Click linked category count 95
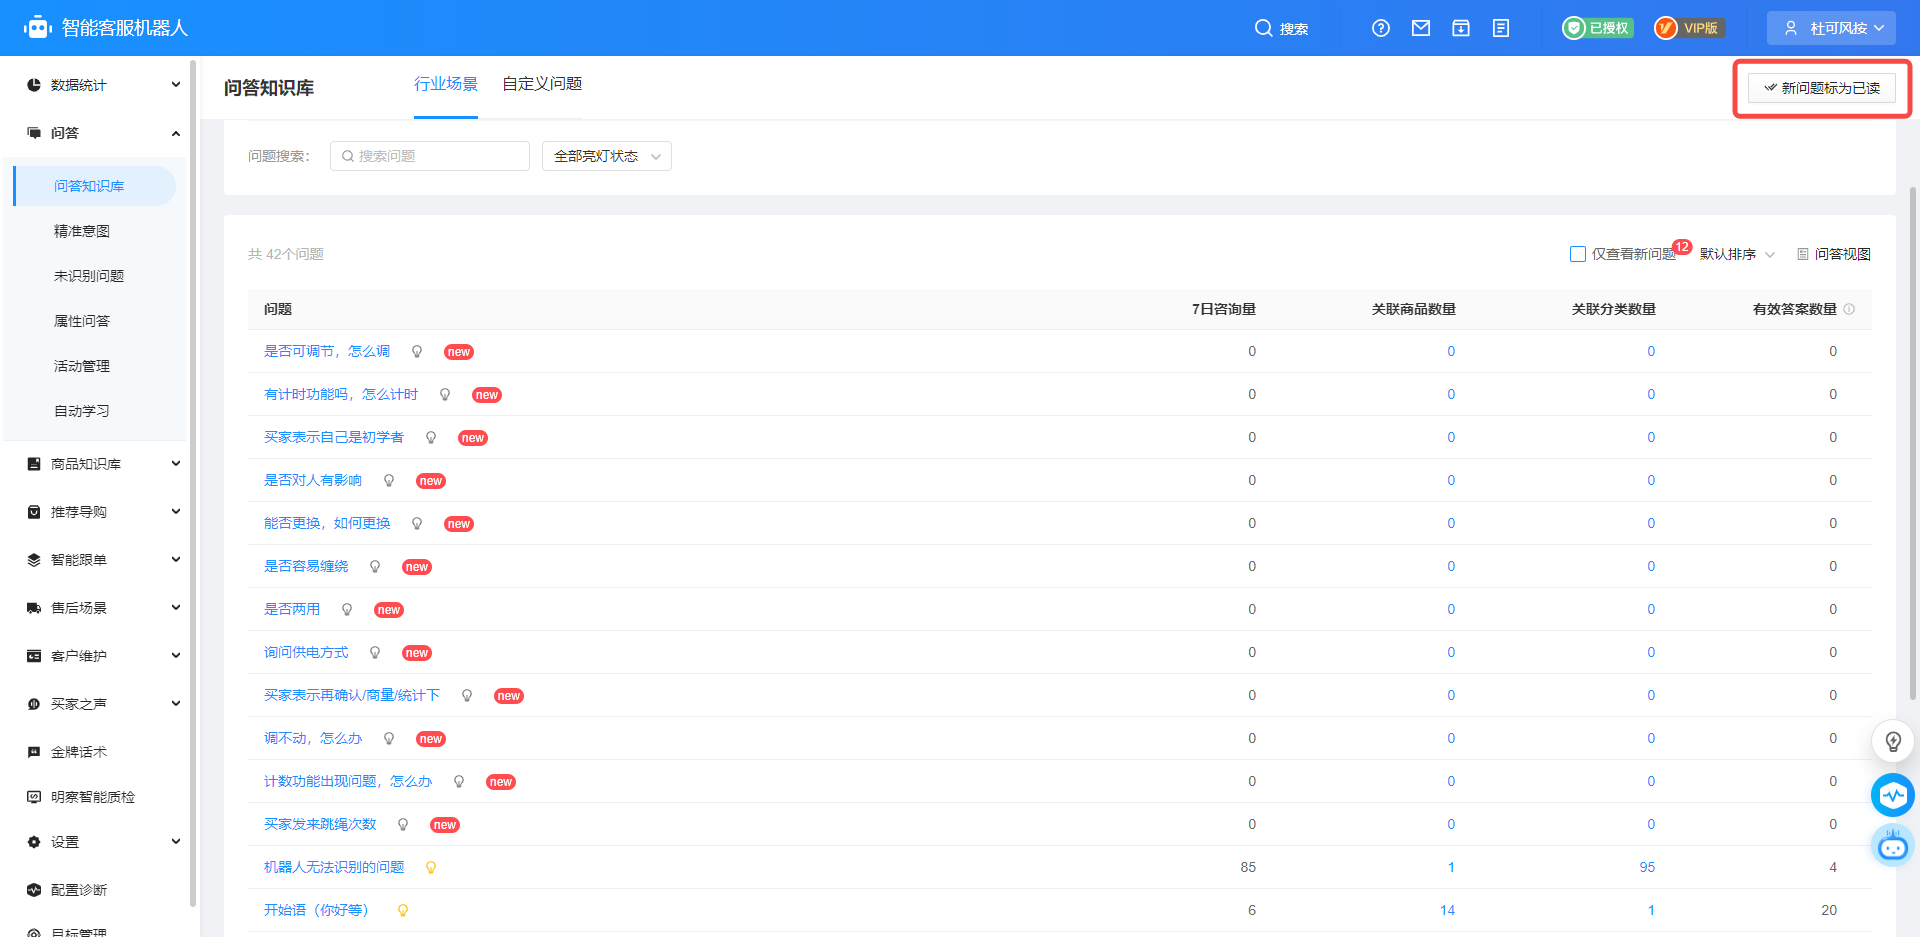The height and width of the screenshot is (937, 1920). (x=1647, y=867)
